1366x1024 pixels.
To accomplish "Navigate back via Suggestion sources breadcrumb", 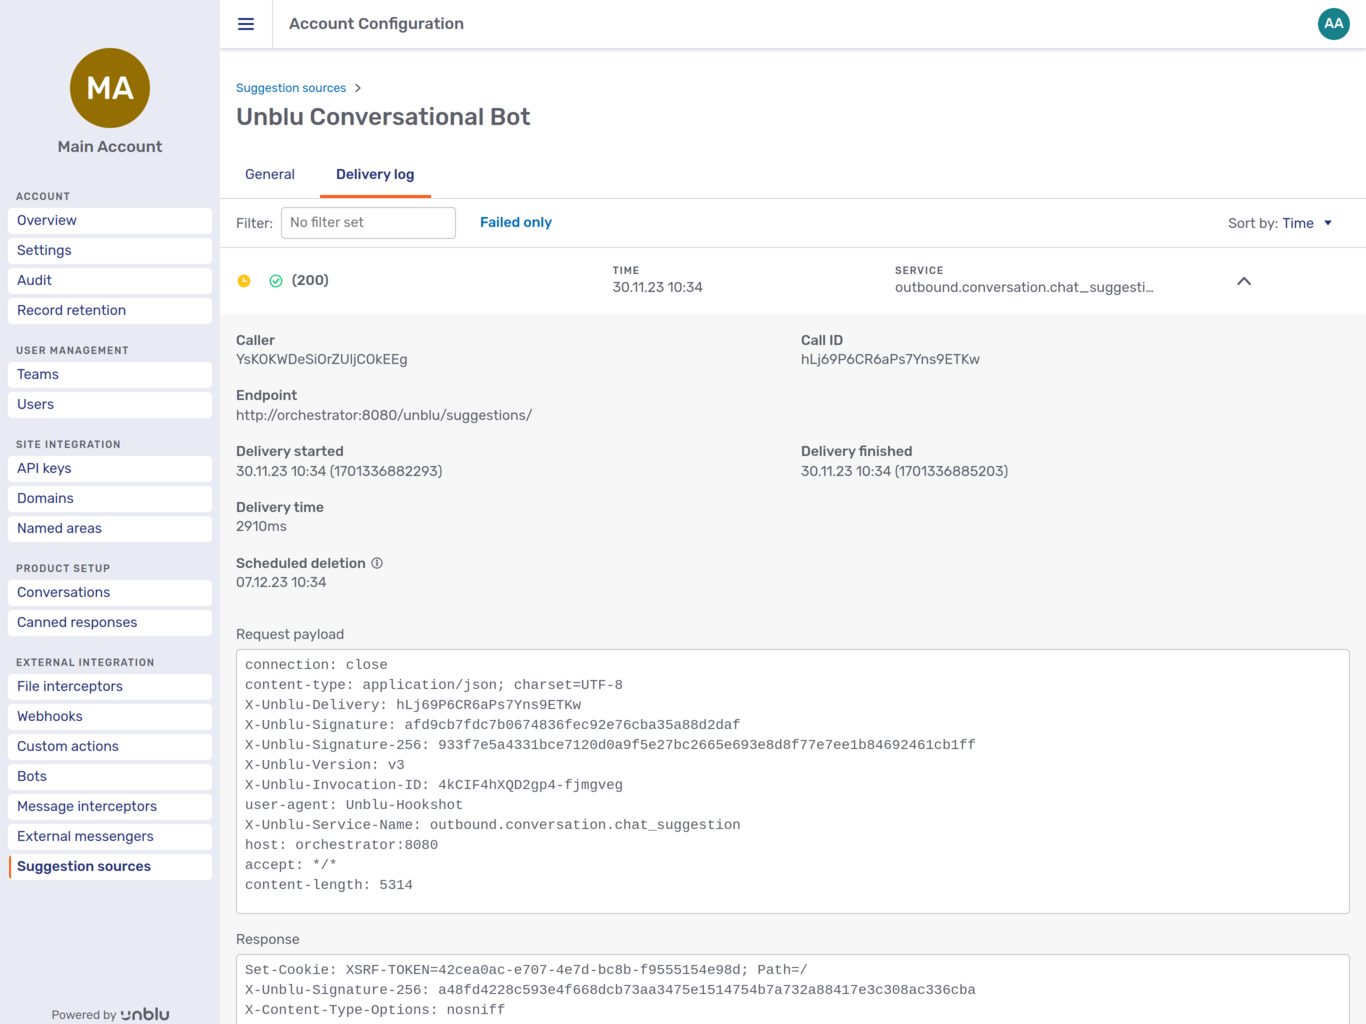I will click(x=291, y=87).
